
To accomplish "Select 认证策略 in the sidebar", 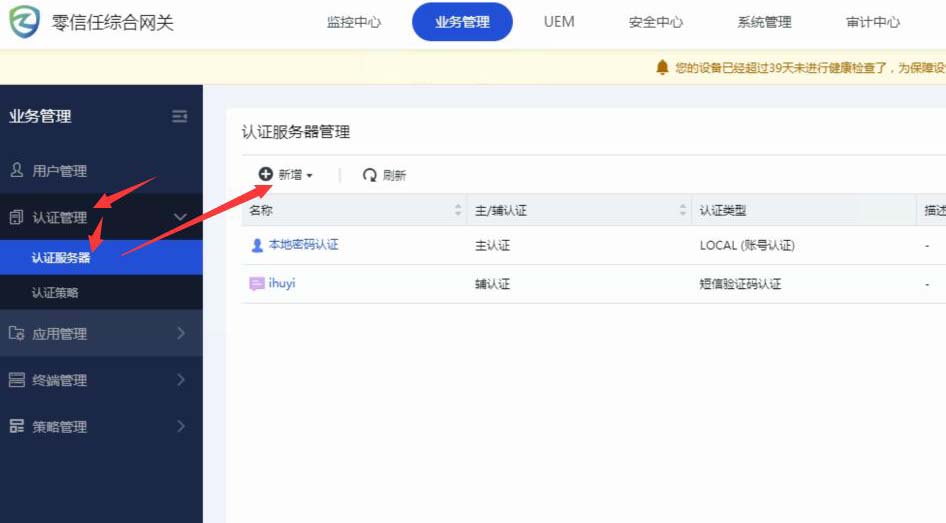I will [55, 293].
